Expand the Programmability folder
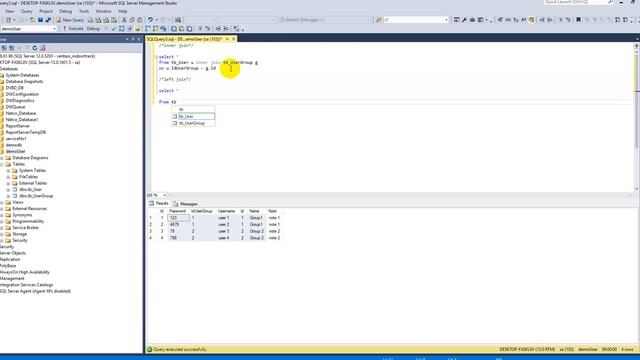 [2, 221]
